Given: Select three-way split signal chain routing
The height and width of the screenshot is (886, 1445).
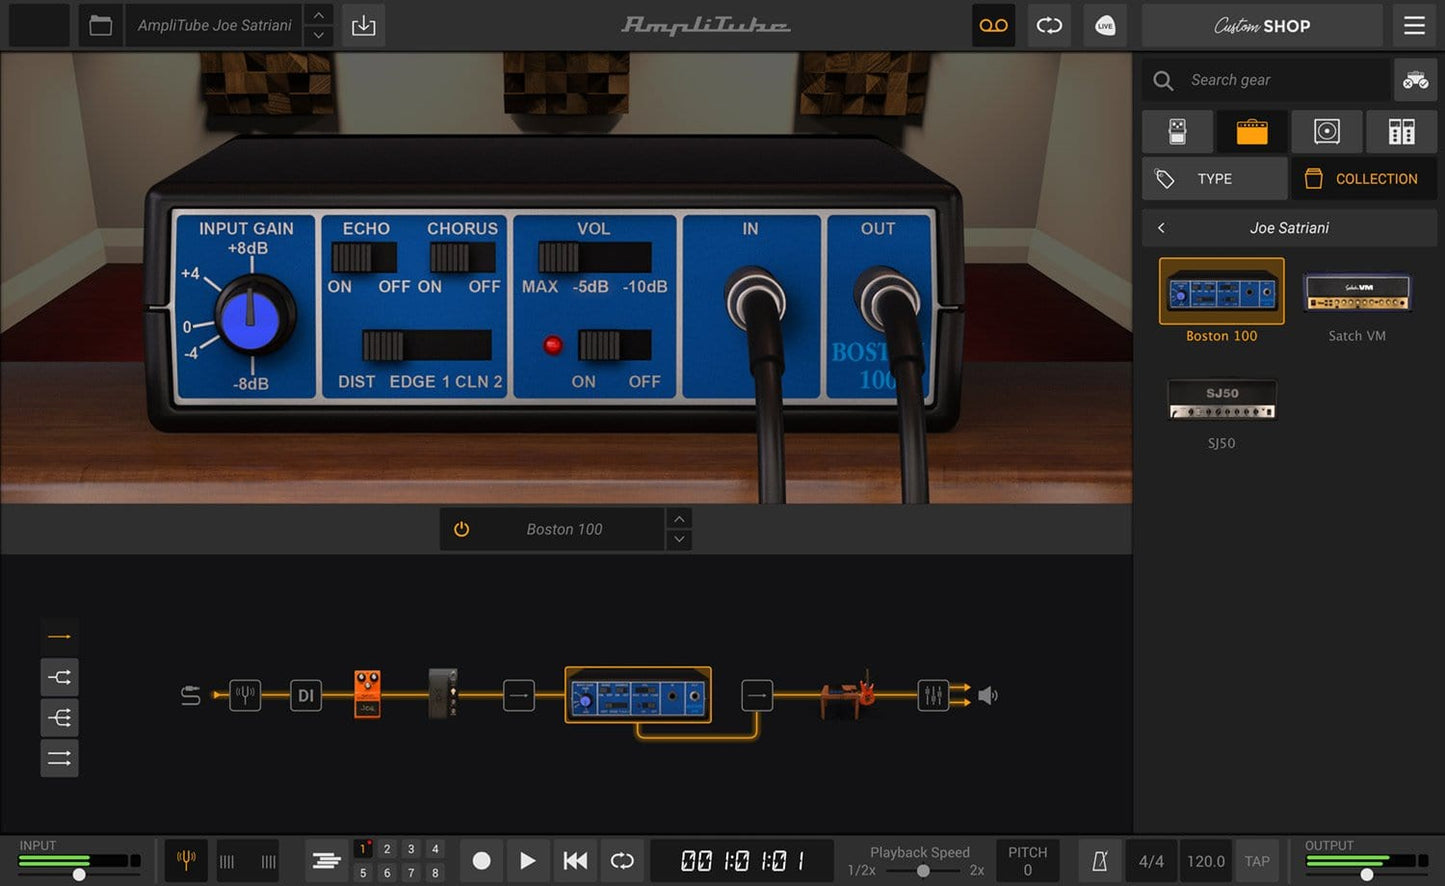Looking at the screenshot, I should (x=59, y=718).
